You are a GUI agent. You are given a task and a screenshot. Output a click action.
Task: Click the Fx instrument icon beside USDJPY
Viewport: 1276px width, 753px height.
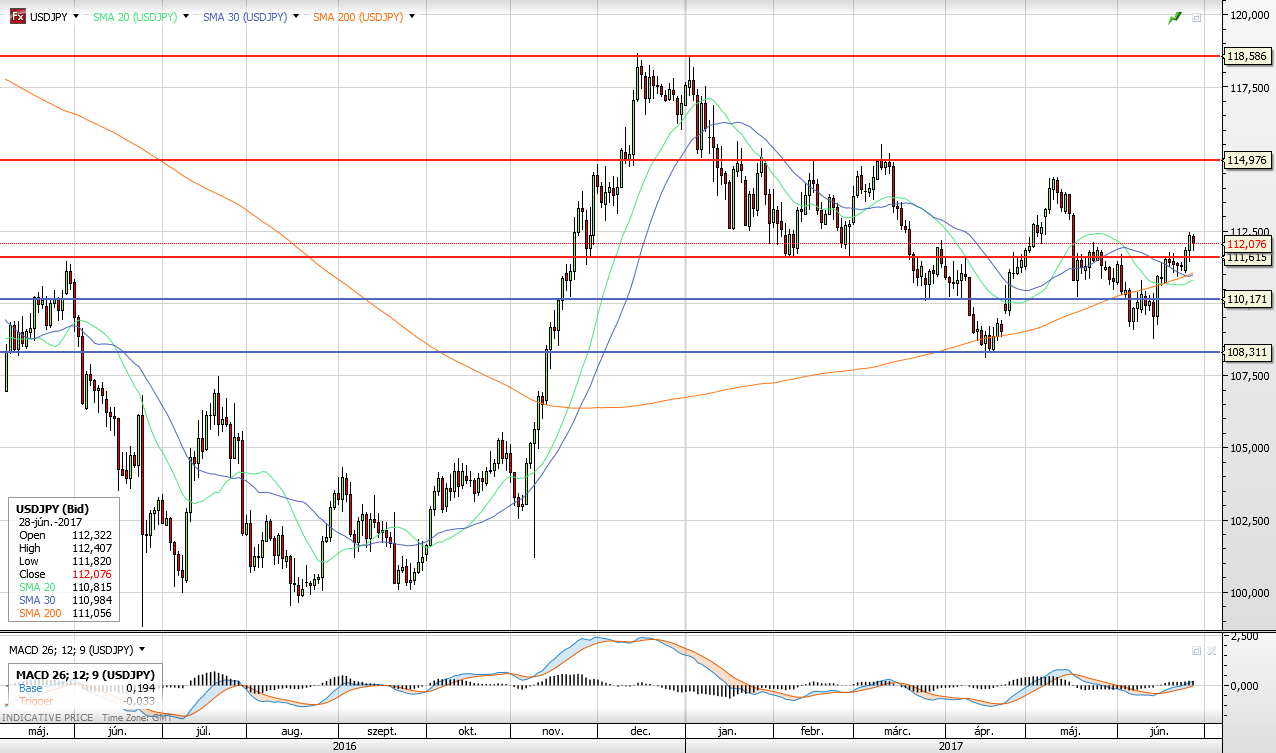(x=17, y=17)
